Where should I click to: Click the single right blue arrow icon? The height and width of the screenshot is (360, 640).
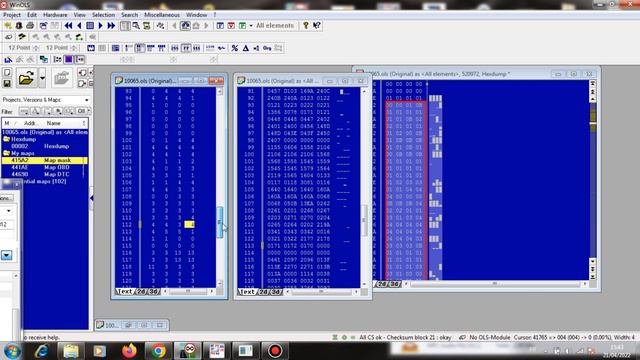click(100, 25)
